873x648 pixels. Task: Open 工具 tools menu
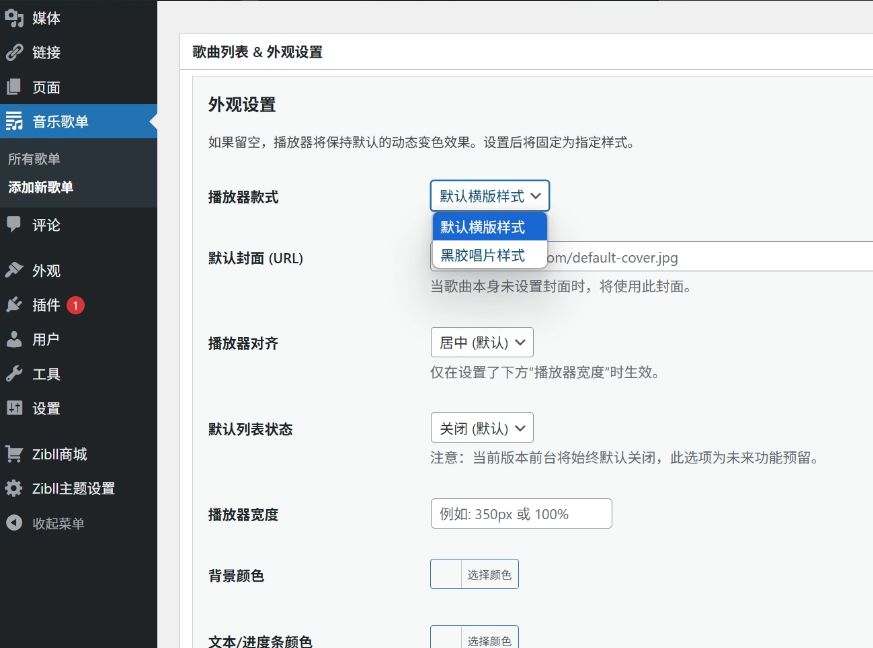(x=79, y=374)
